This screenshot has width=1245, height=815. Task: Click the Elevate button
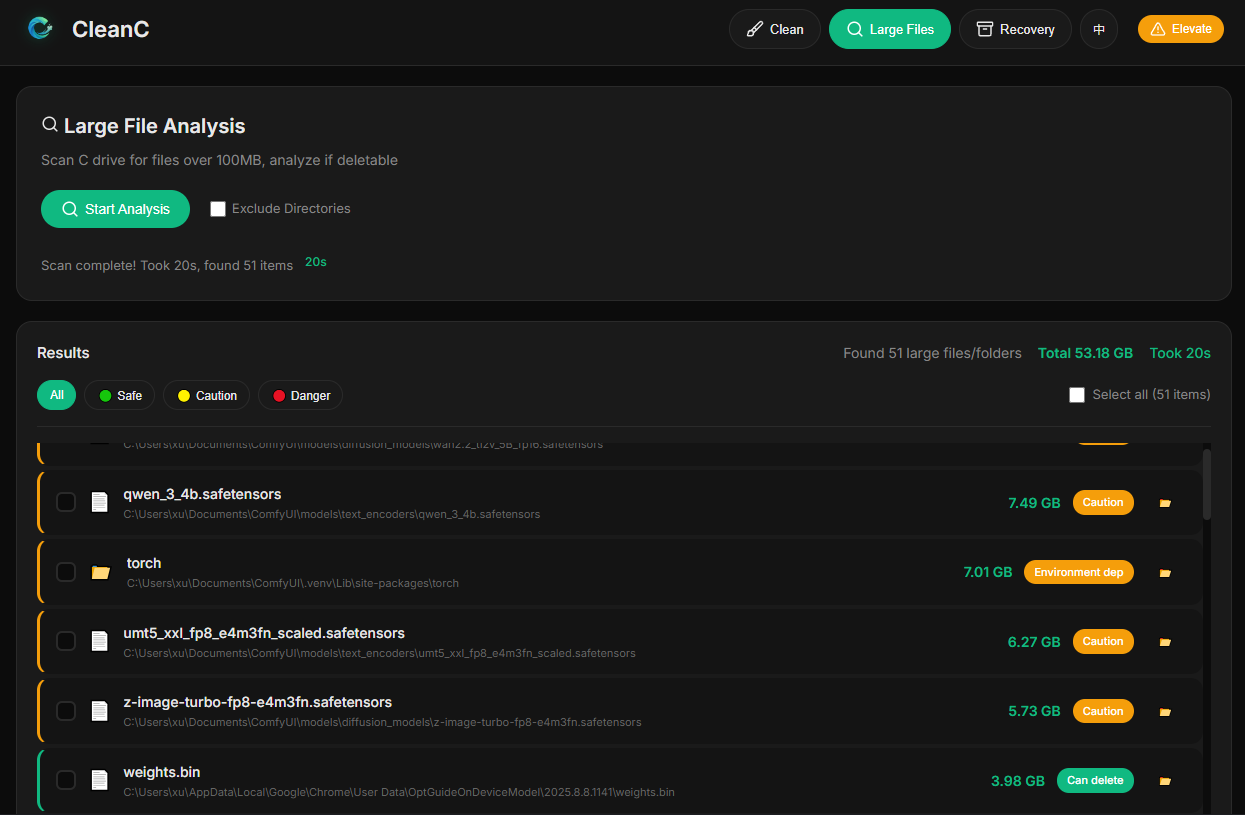tap(1180, 29)
